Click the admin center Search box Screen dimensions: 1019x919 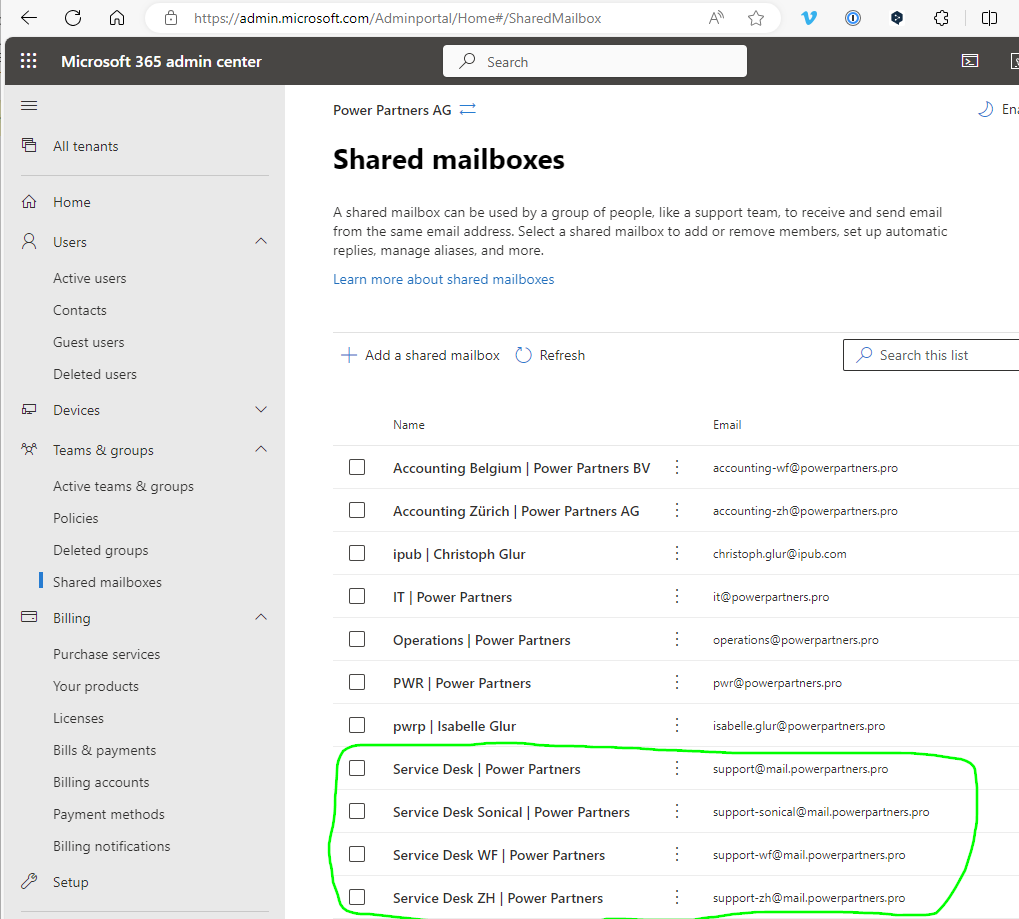595,61
